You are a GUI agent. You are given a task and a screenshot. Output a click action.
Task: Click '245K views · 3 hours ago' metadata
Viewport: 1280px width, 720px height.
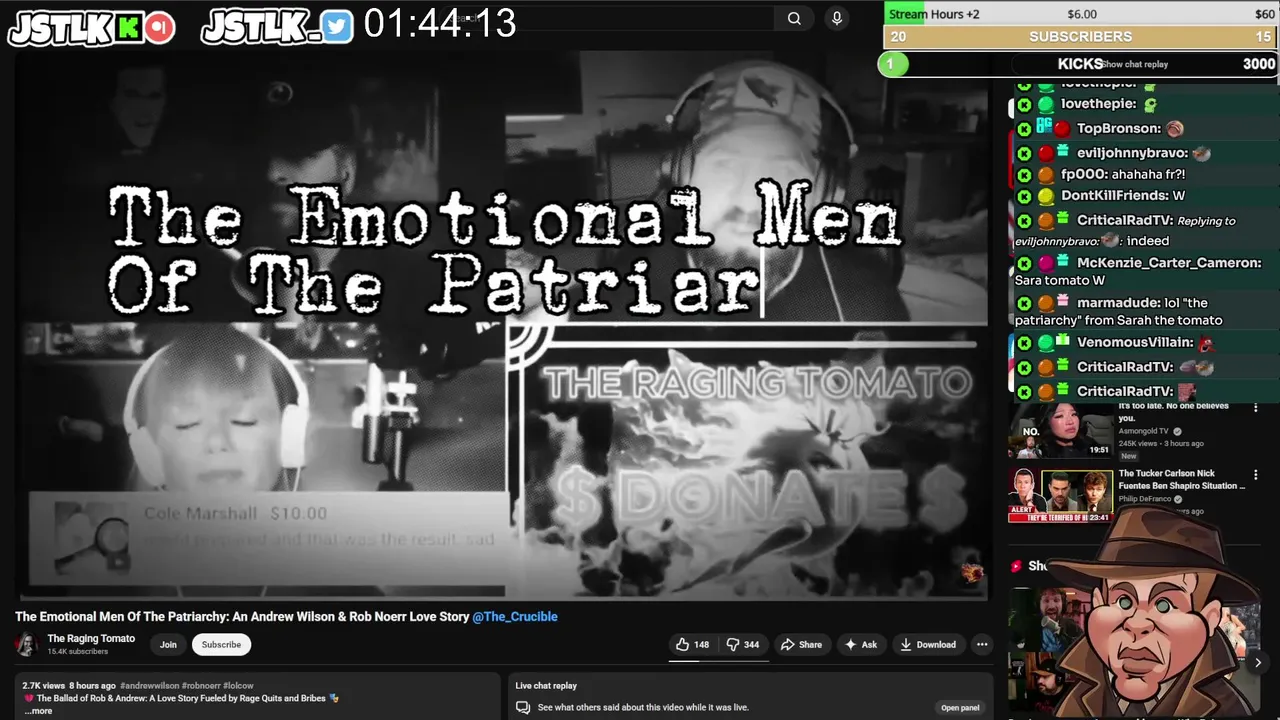pos(1161,443)
